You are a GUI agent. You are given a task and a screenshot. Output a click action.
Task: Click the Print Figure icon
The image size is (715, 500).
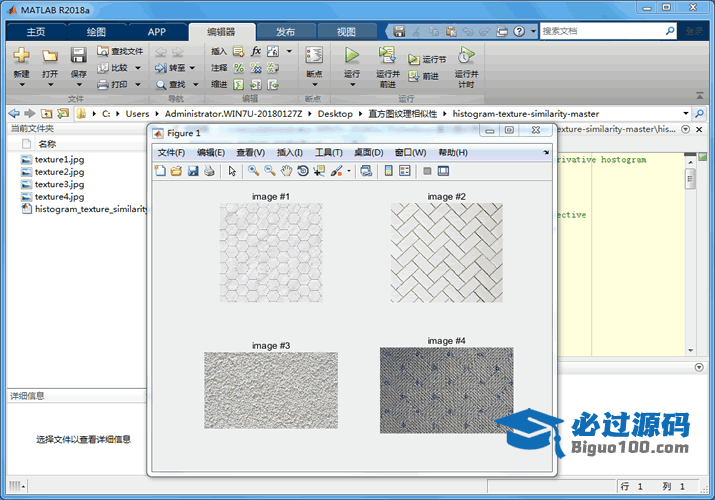(209, 171)
